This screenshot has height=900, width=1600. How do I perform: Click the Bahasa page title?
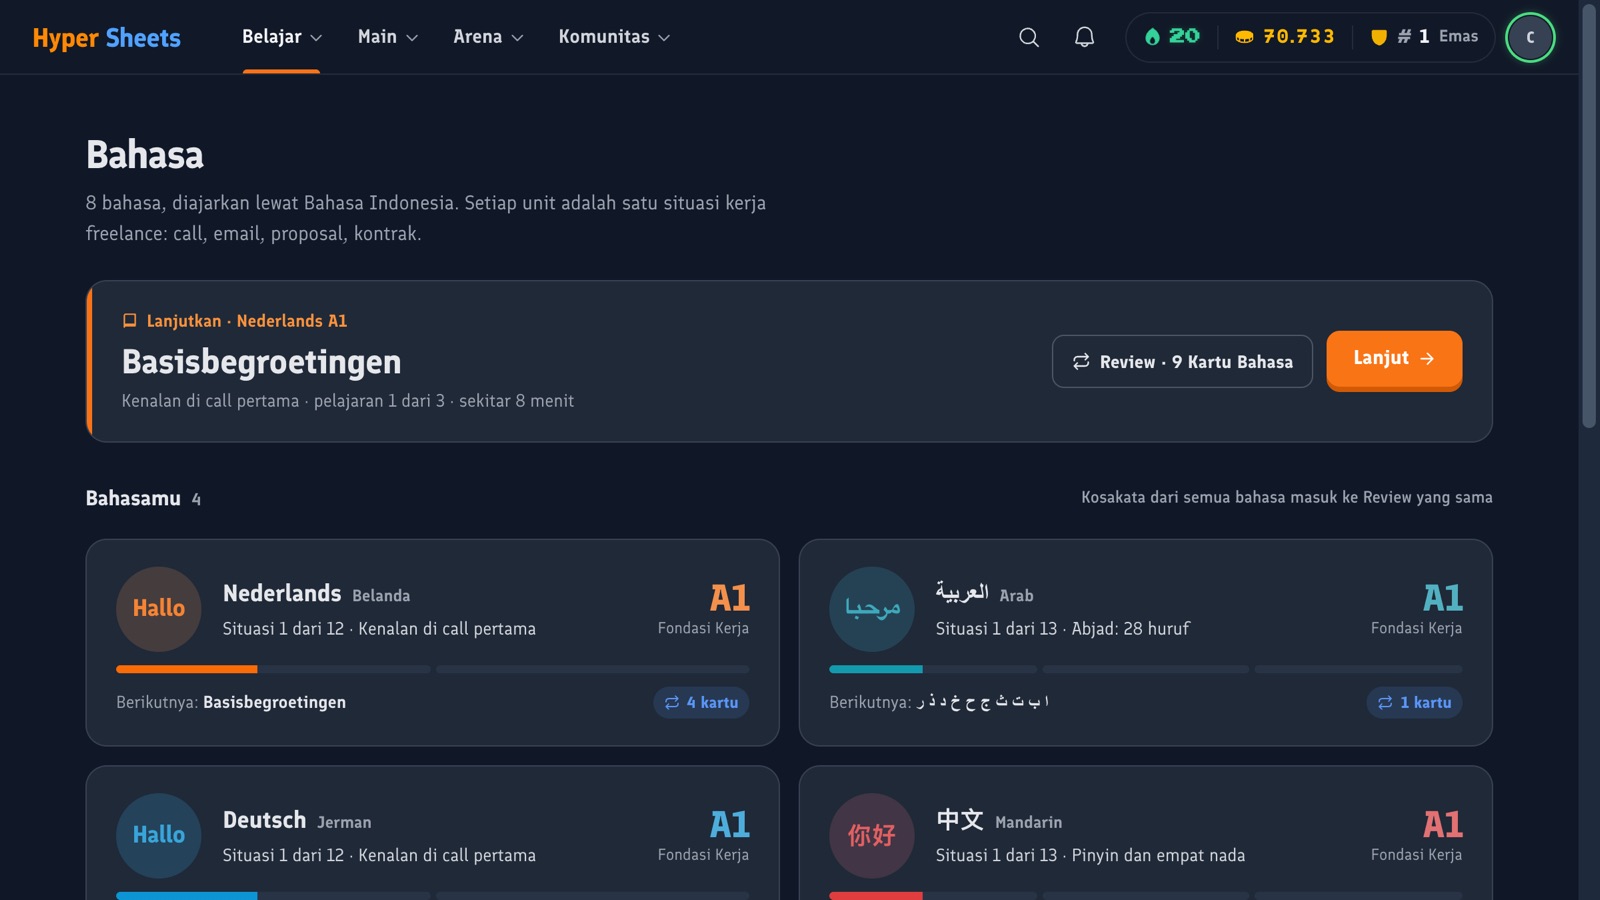[x=145, y=155]
